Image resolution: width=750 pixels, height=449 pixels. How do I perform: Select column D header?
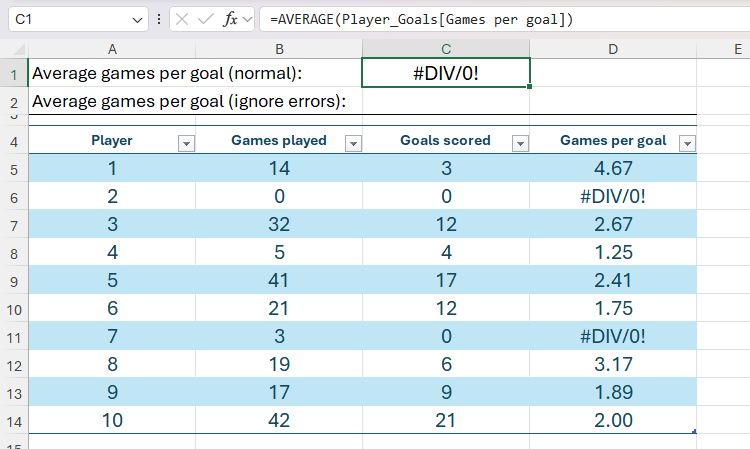[613, 48]
